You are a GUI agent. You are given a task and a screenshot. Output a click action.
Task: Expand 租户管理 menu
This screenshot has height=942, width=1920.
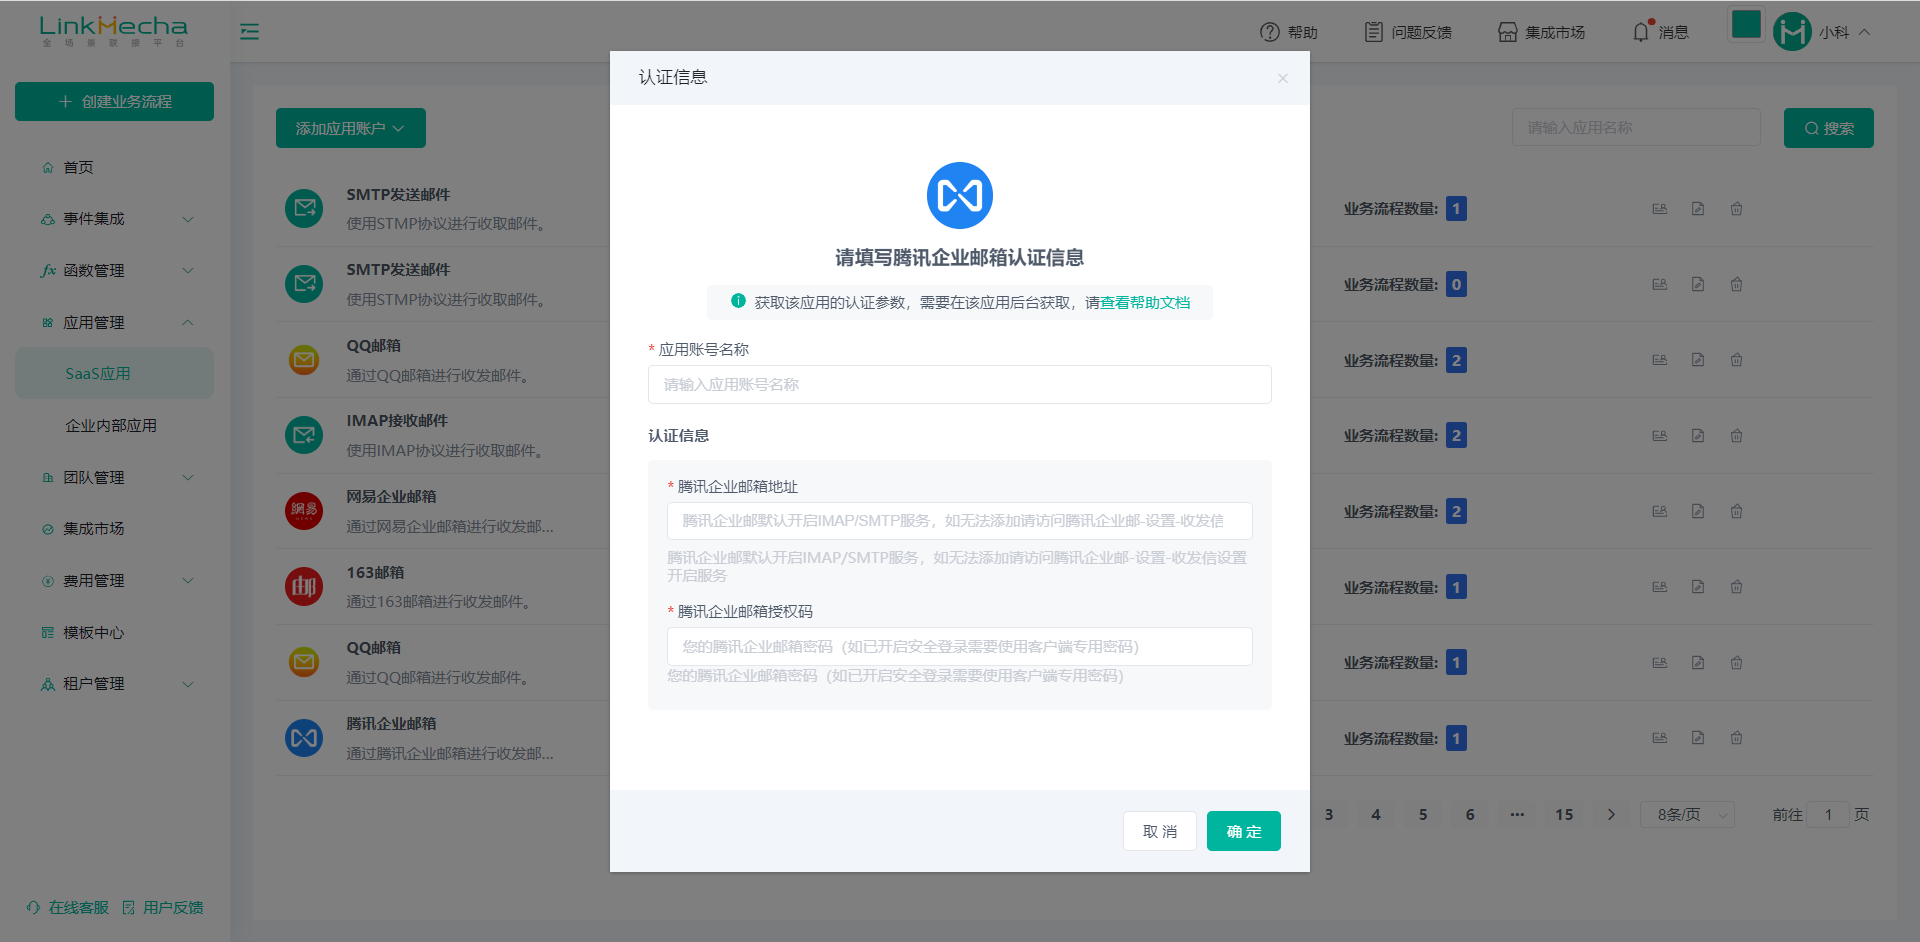click(x=115, y=684)
